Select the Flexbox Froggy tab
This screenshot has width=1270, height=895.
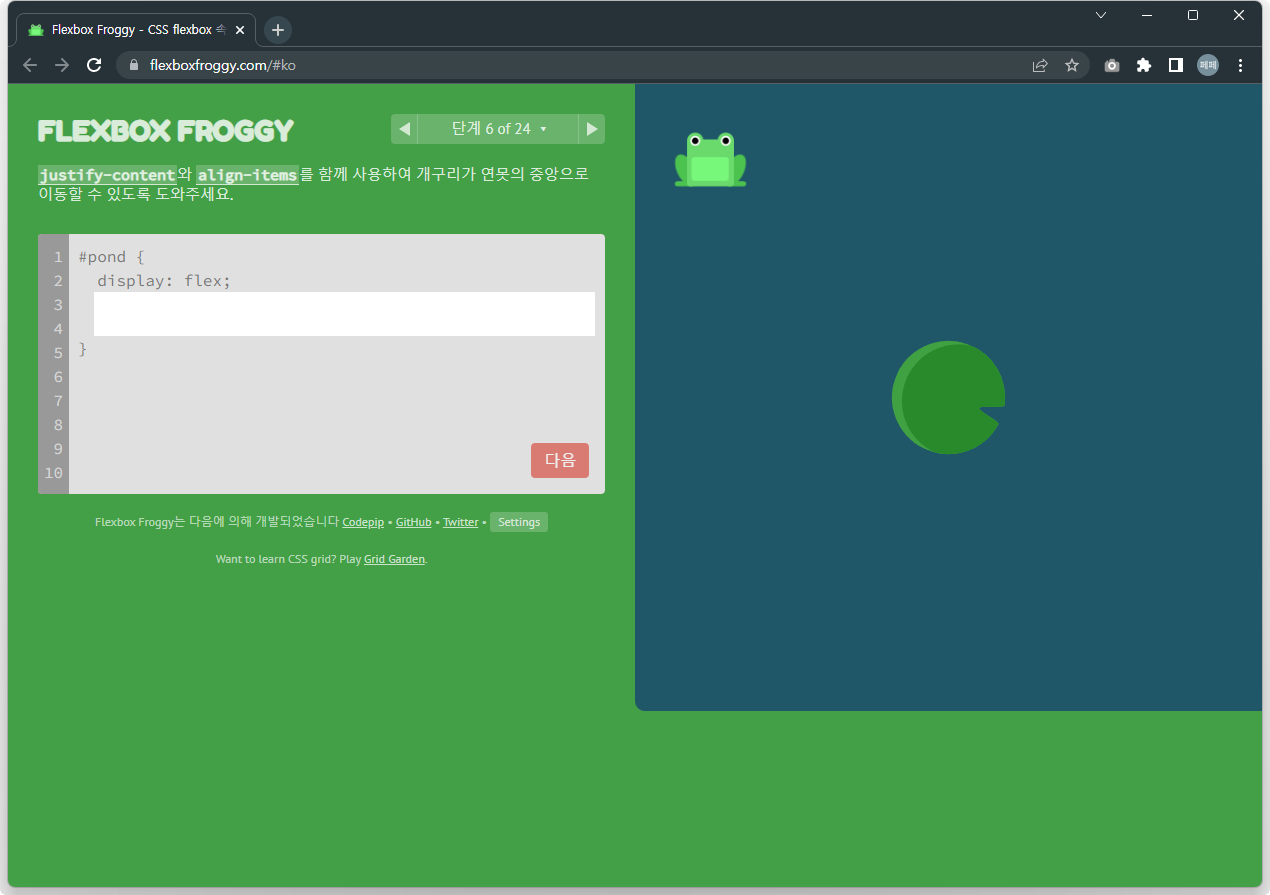[x=136, y=30]
